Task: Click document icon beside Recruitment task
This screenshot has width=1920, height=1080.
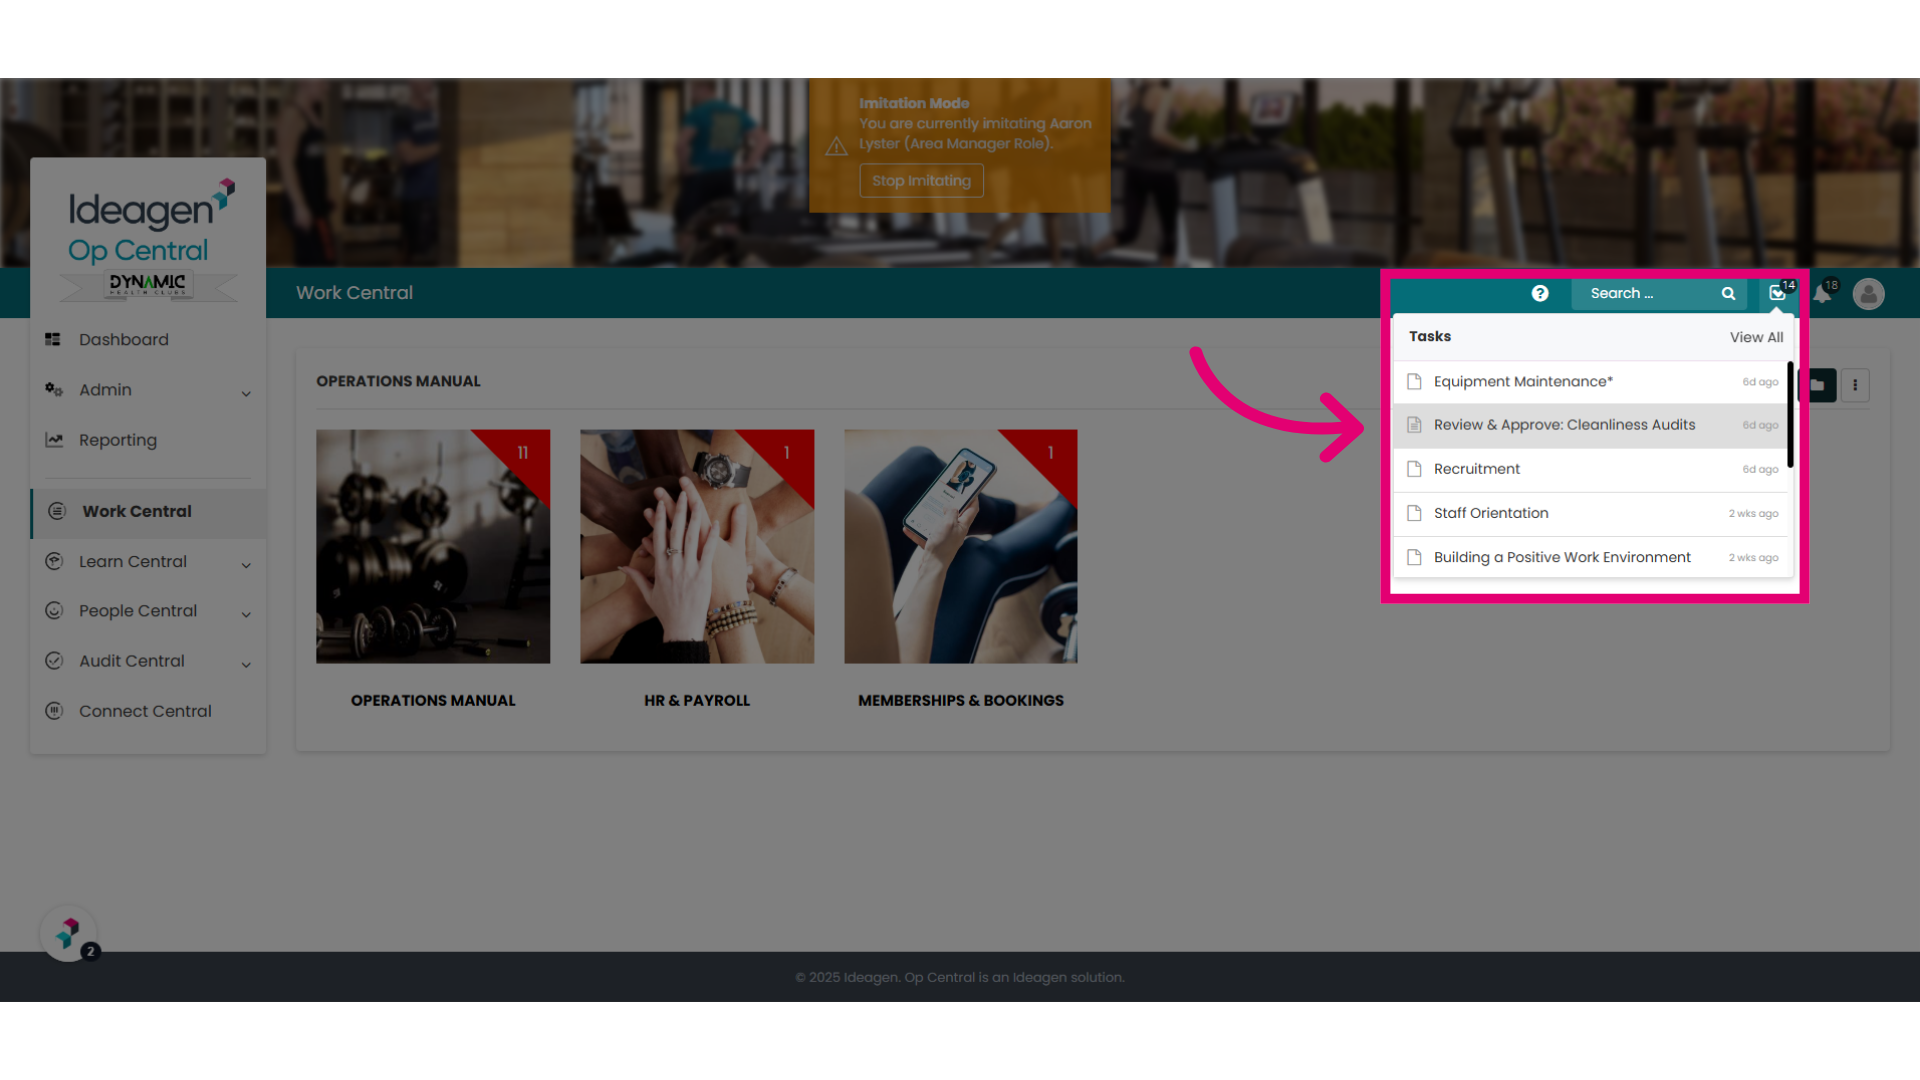Action: (x=1414, y=469)
